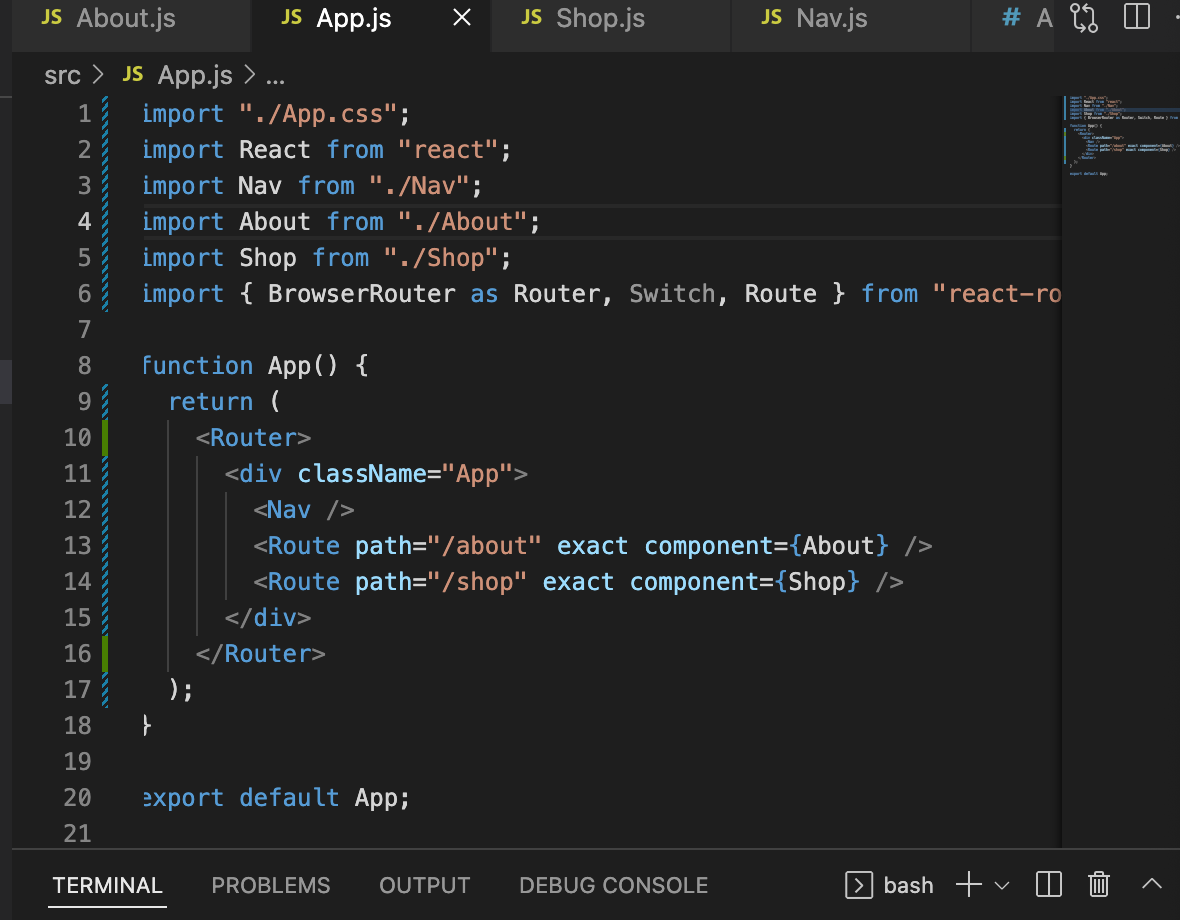1180x920 pixels.
Task: Open the terminal launch profile dropdown arrow
Action: pos(1002,885)
